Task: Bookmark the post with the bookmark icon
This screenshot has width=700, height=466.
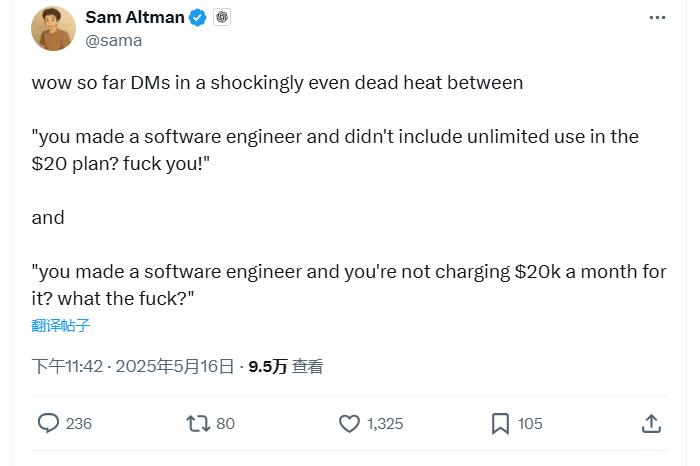Action: pyautogui.click(x=500, y=424)
